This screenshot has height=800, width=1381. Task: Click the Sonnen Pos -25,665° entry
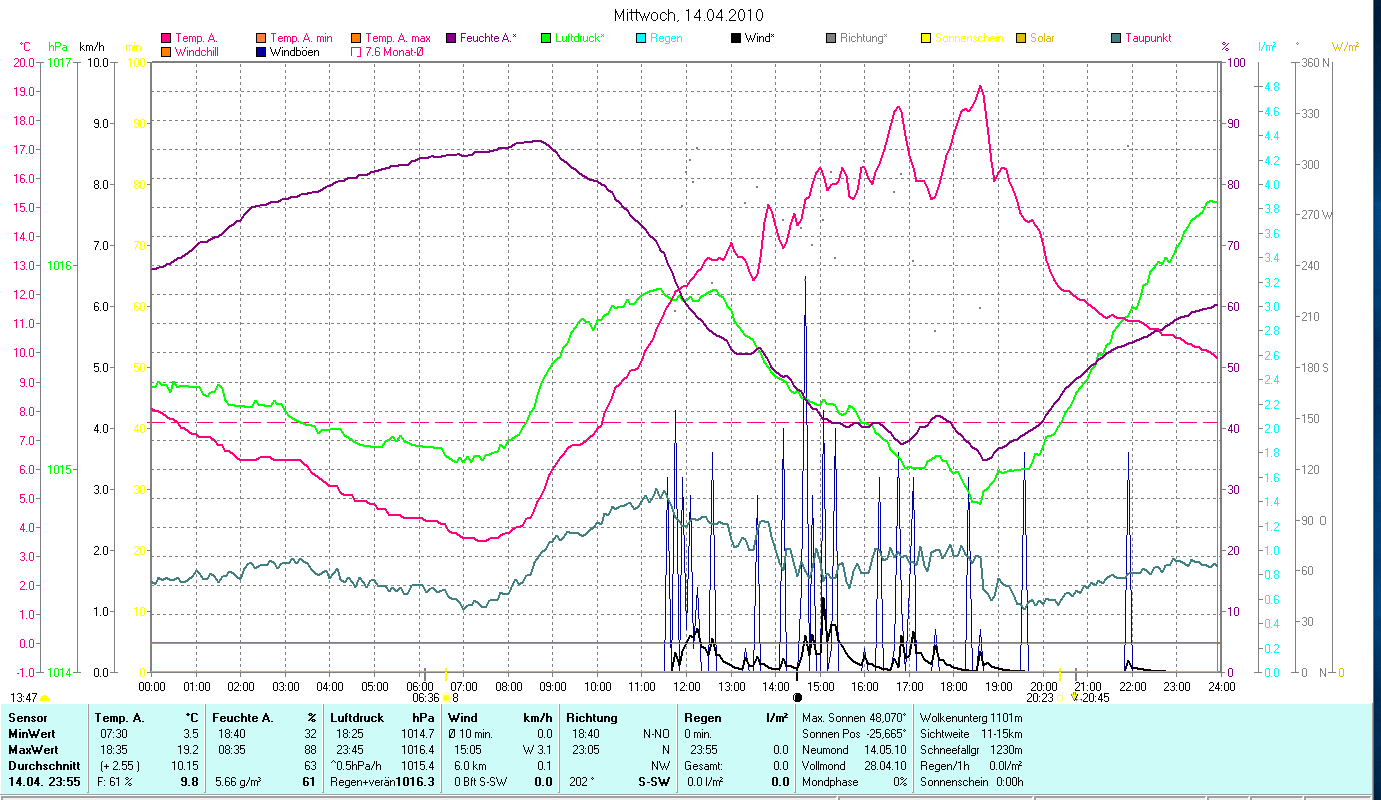pos(855,734)
